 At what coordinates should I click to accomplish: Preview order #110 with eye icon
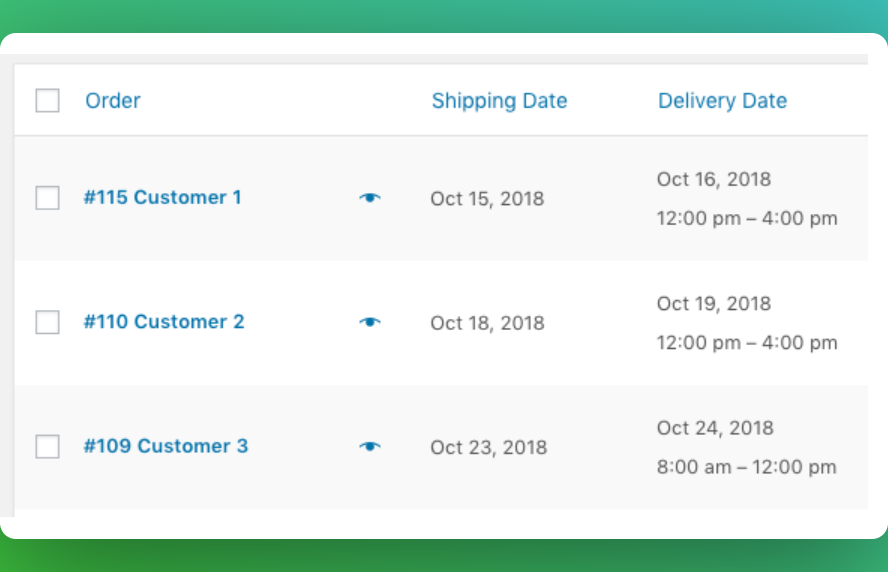(370, 322)
